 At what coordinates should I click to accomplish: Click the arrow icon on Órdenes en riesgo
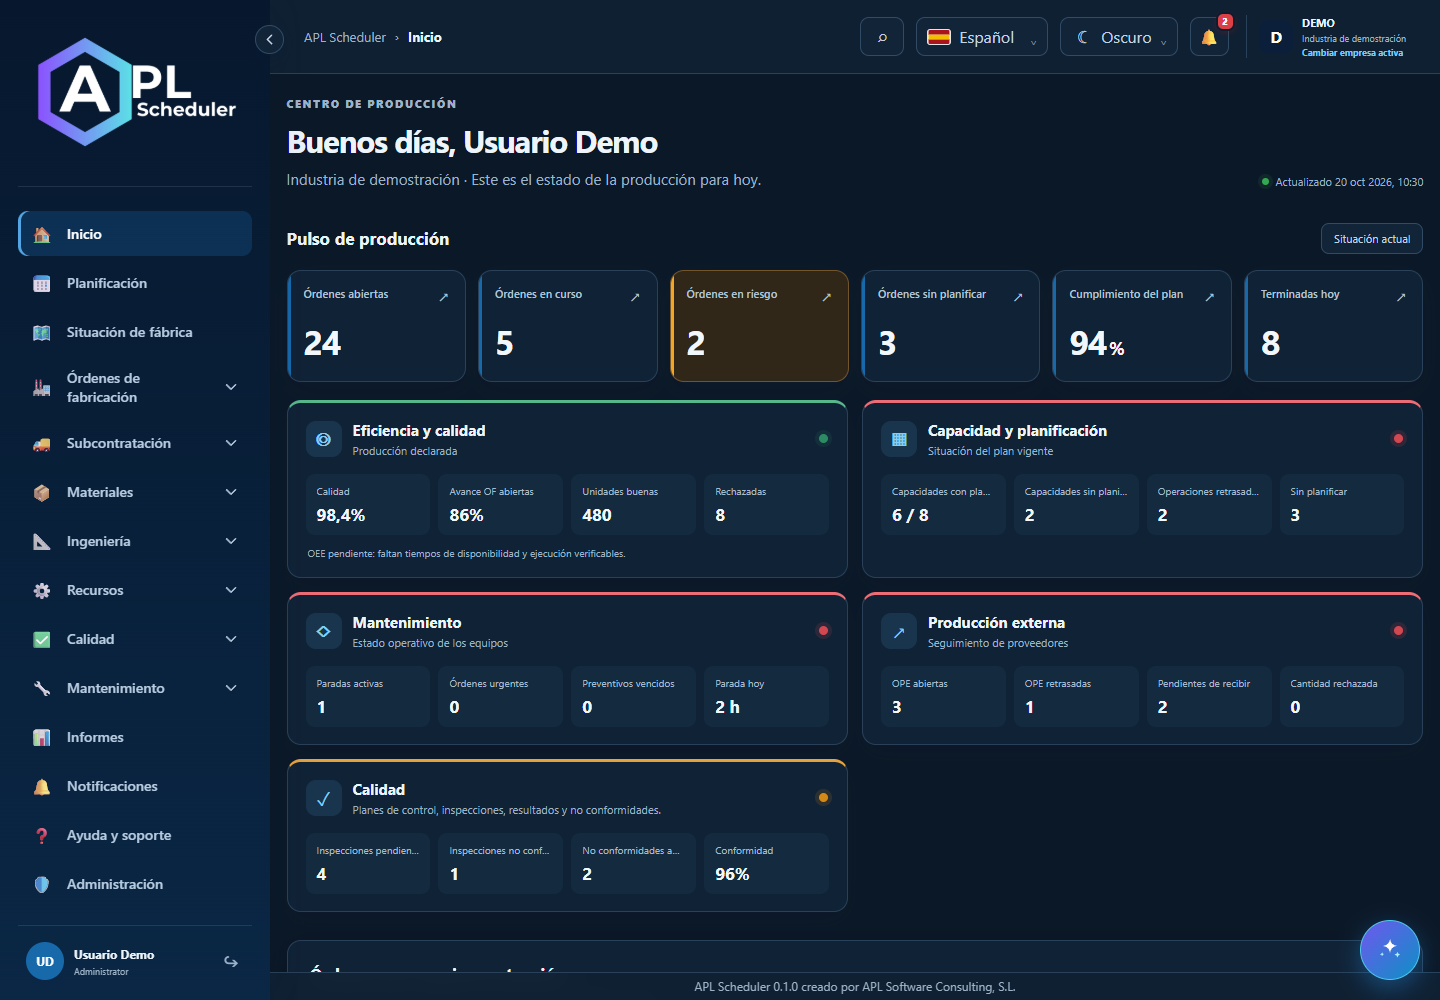pos(827,297)
